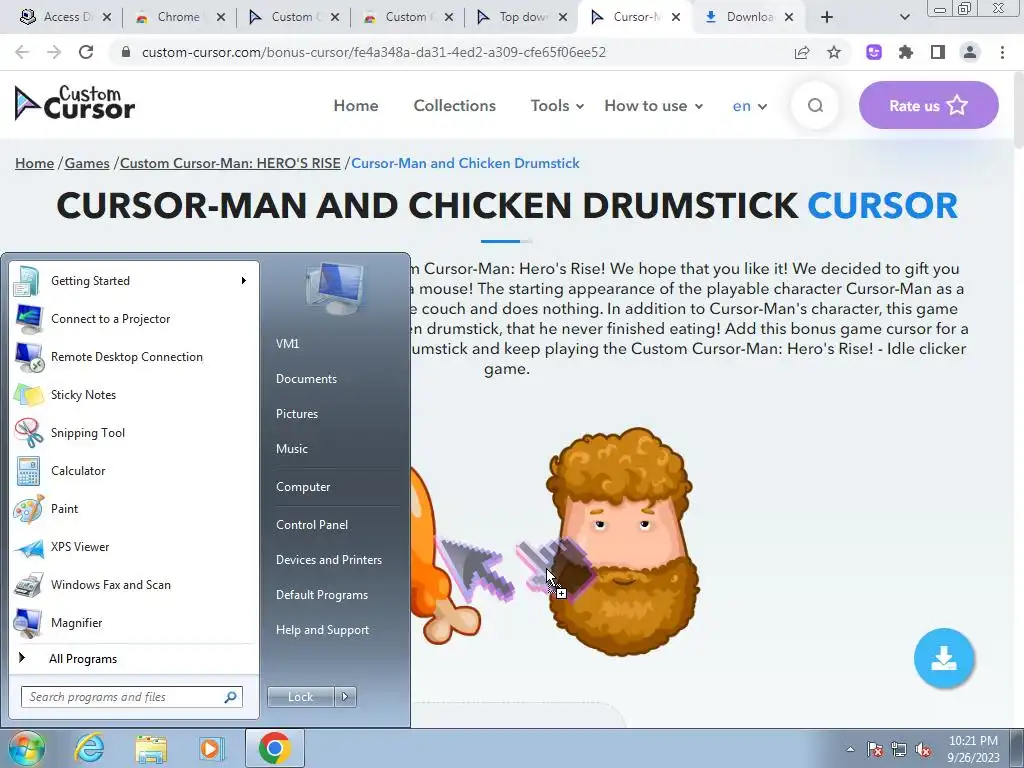Launch Sticky Notes
1024x768 pixels.
pyautogui.click(x=134, y=394)
